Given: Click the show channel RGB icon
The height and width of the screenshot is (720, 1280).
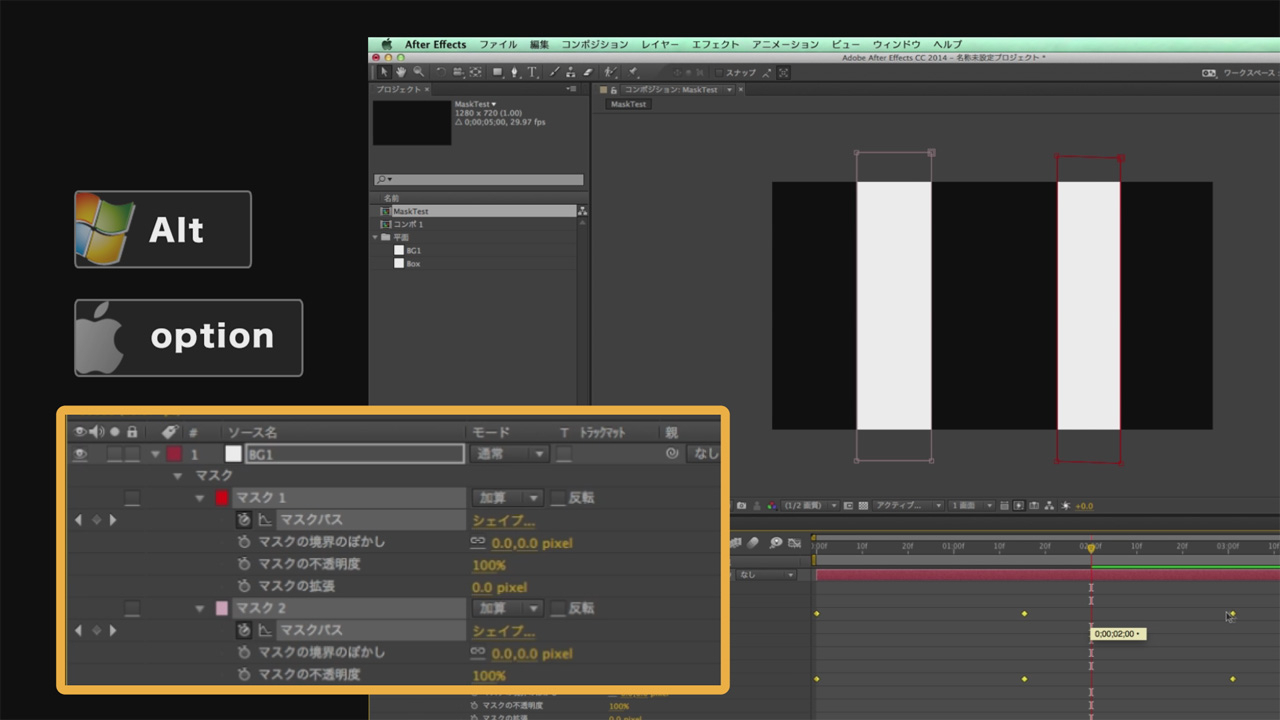Looking at the screenshot, I should click(771, 506).
